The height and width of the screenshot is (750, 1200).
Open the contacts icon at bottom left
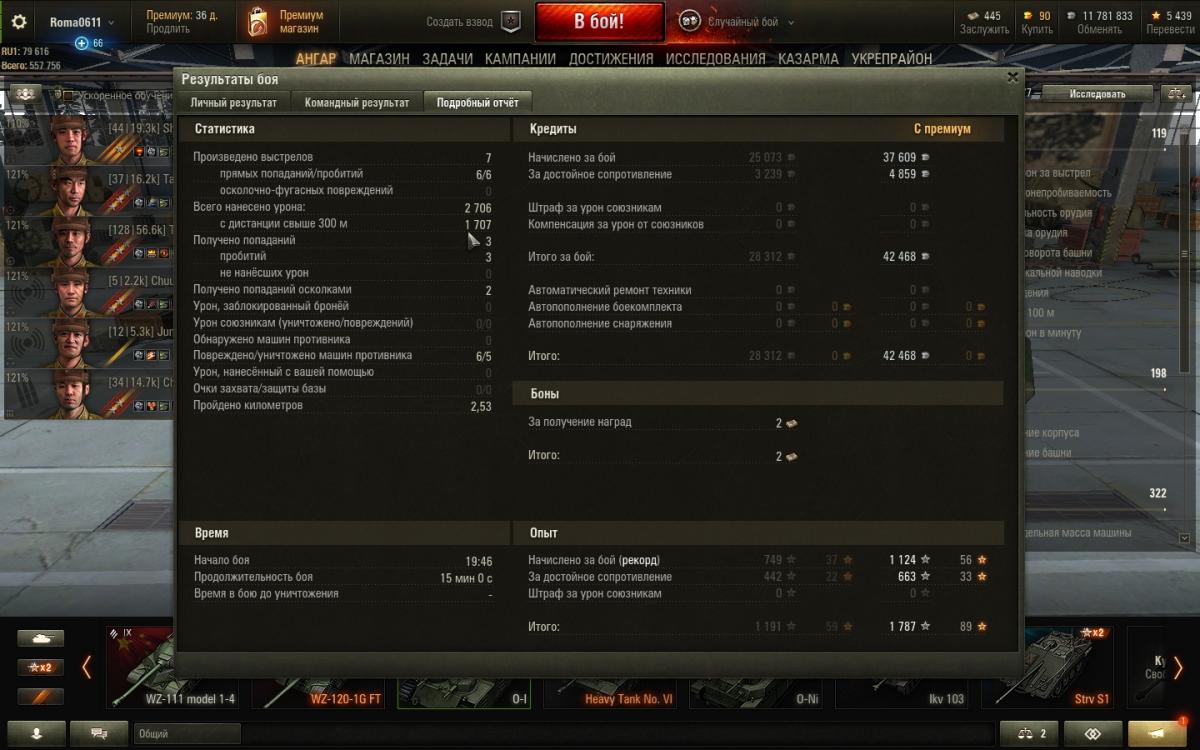(x=36, y=733)
